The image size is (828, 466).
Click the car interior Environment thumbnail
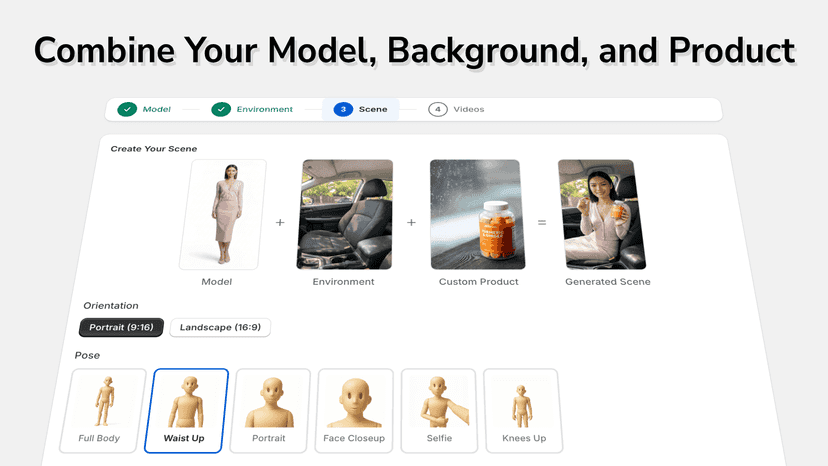point(345,215)
